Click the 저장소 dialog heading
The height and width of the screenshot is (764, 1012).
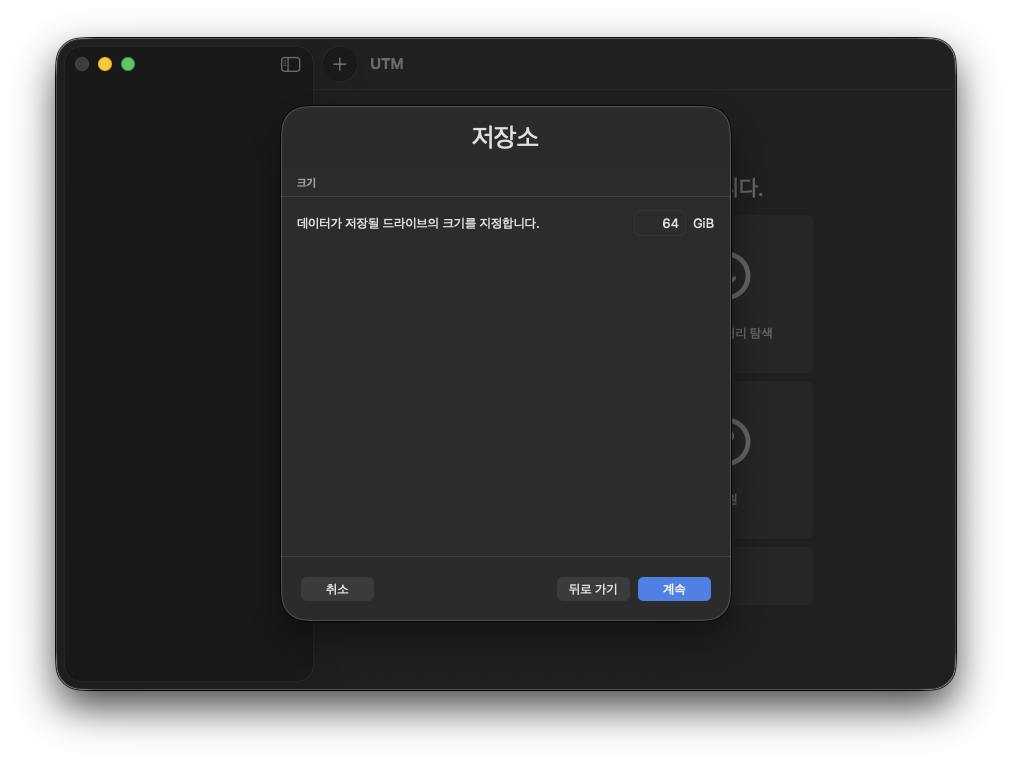pyautogui.click(x=505, y=137)
